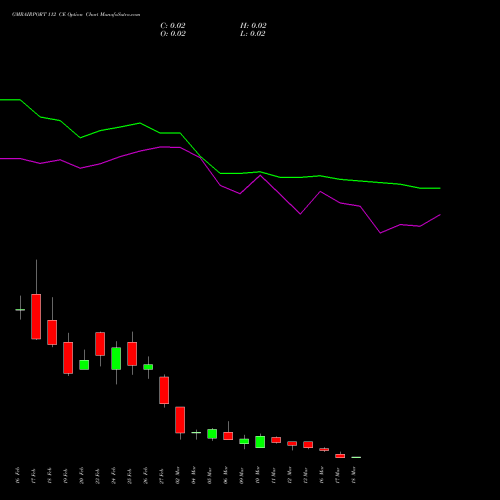Select the red candle for 02 Mar
This screenshot has height=500, width=500.
tap(180, 420)
